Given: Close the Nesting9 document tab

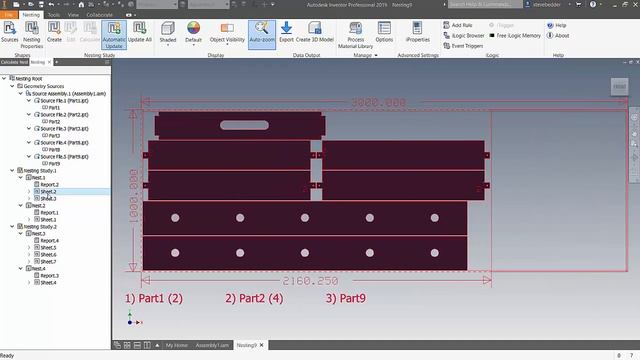Looking at the screenshot, I should 262,345.
